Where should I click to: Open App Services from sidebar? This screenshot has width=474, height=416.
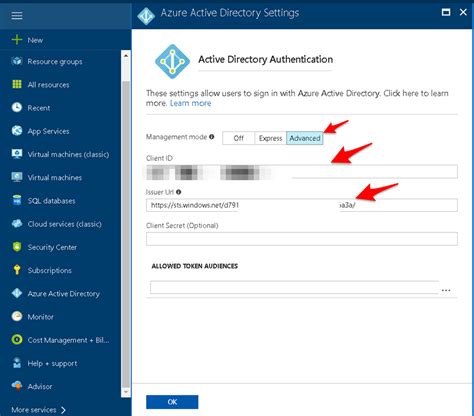pos(48,131)
